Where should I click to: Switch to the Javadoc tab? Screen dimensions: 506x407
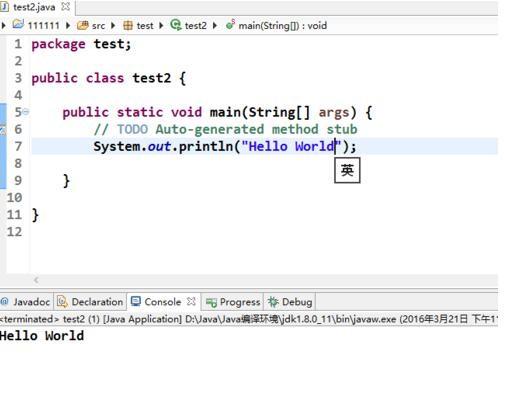(25, 302)
